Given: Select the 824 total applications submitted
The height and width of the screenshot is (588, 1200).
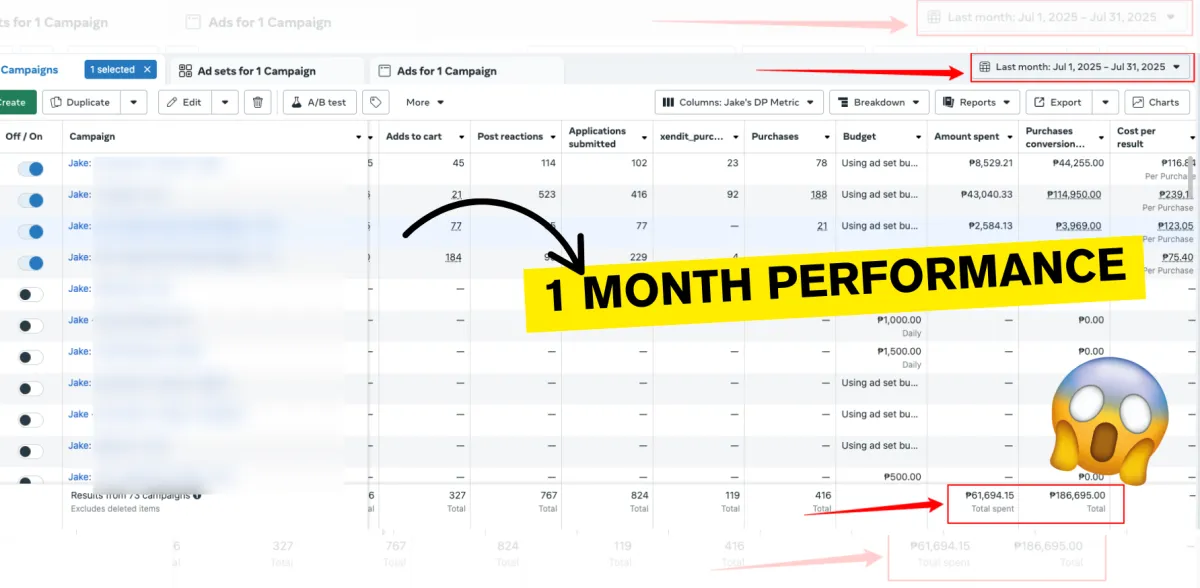Looking at the screenshot, I should [x=638, y=495].
